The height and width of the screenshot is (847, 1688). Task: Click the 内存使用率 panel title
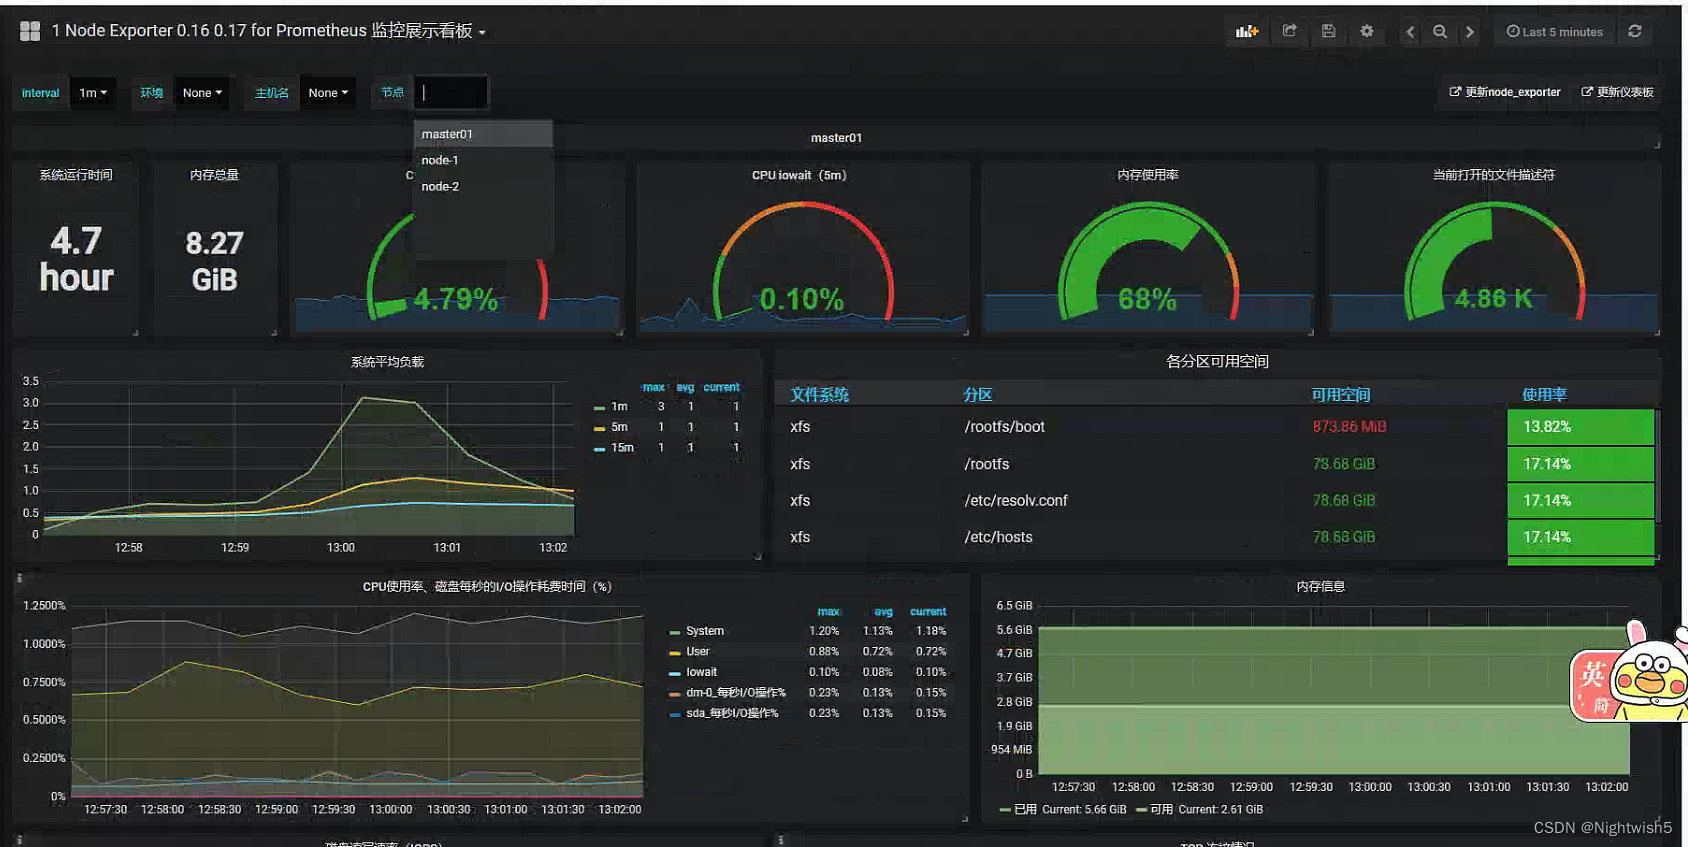click(x=1147, y=175)
